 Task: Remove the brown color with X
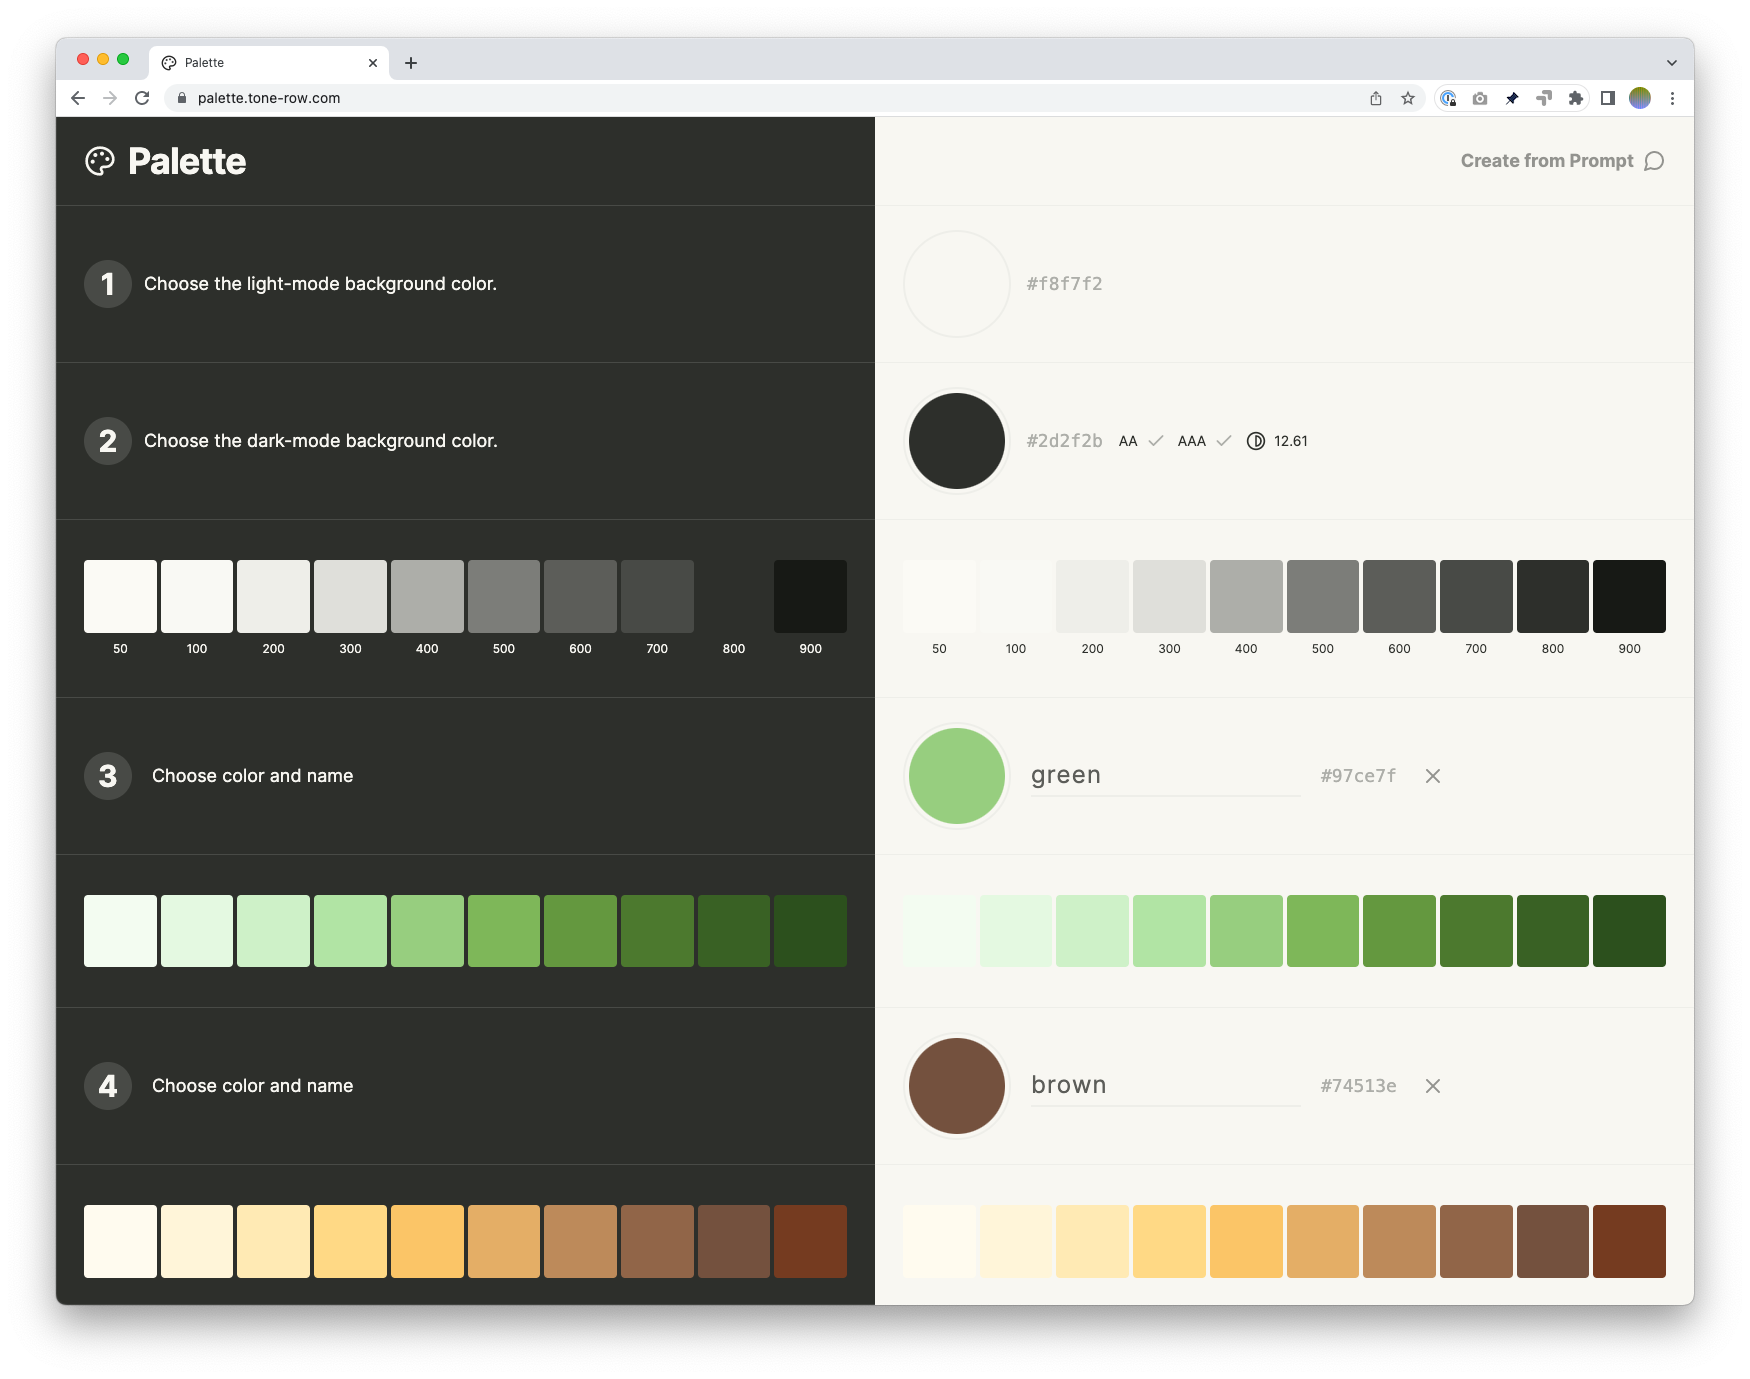[x=1433, y=1086]
